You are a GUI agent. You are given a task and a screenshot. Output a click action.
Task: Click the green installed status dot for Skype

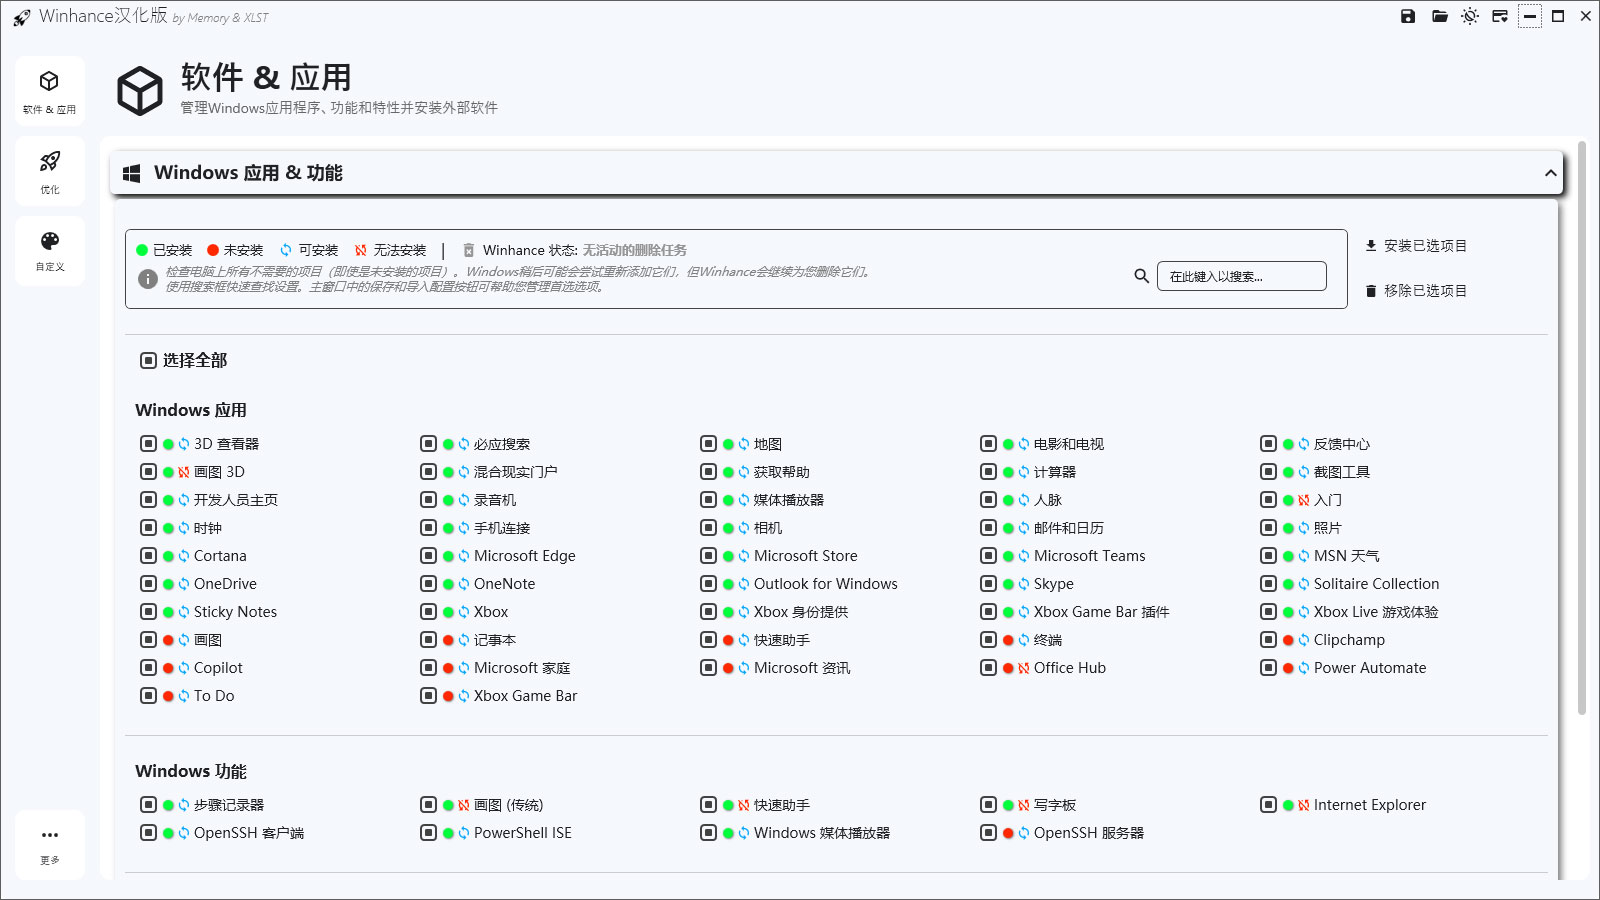coord(1006,583)
